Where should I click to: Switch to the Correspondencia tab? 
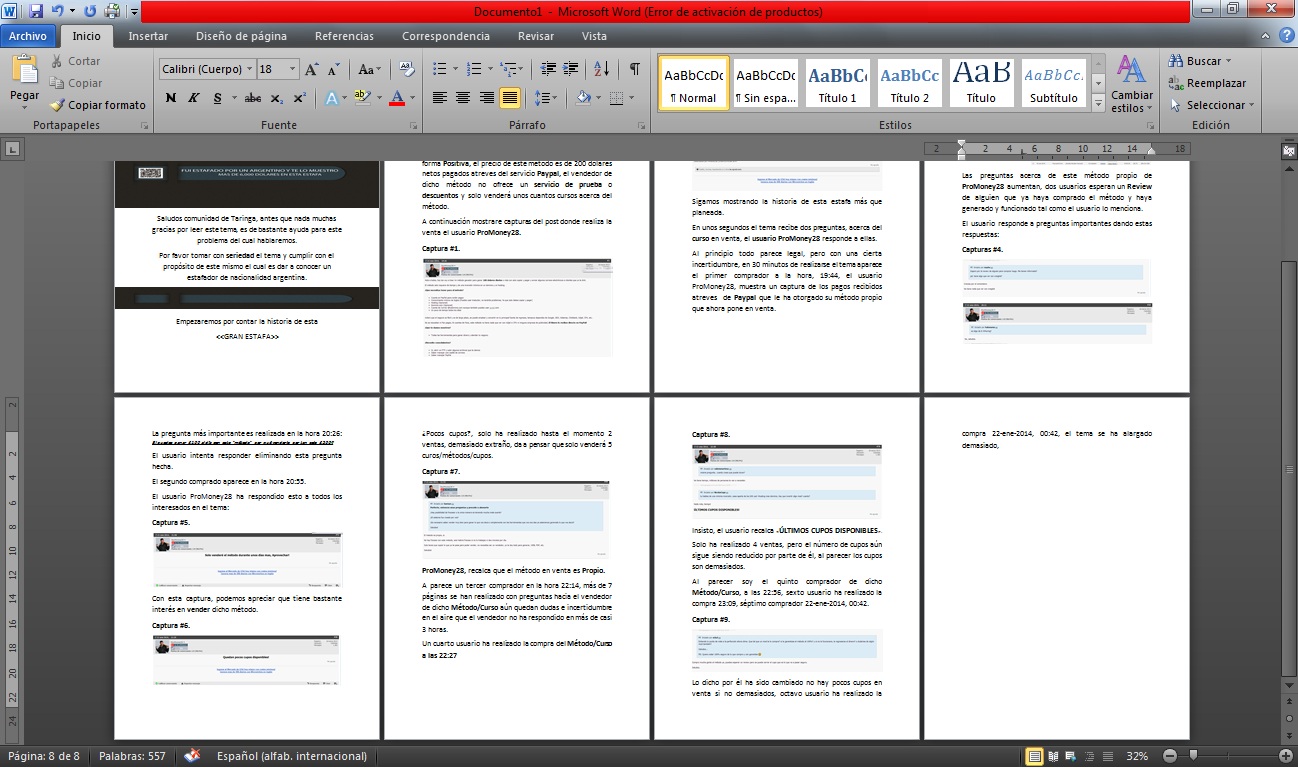point(446,36)
